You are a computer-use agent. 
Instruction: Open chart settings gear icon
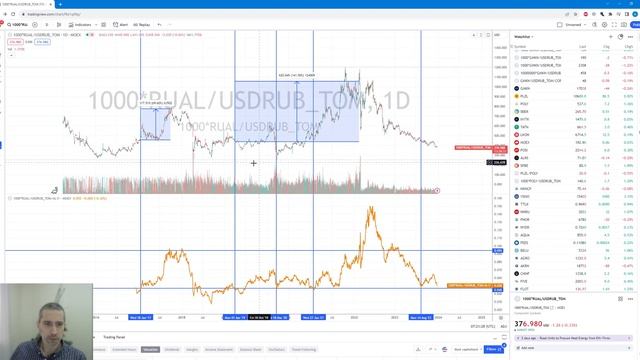coord(604,25)
